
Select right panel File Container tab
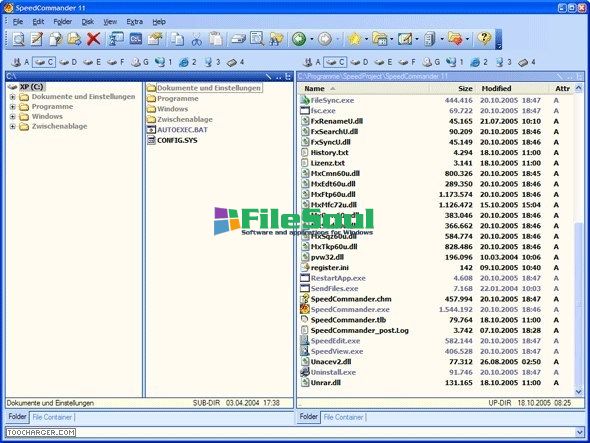tap(344, 417)
